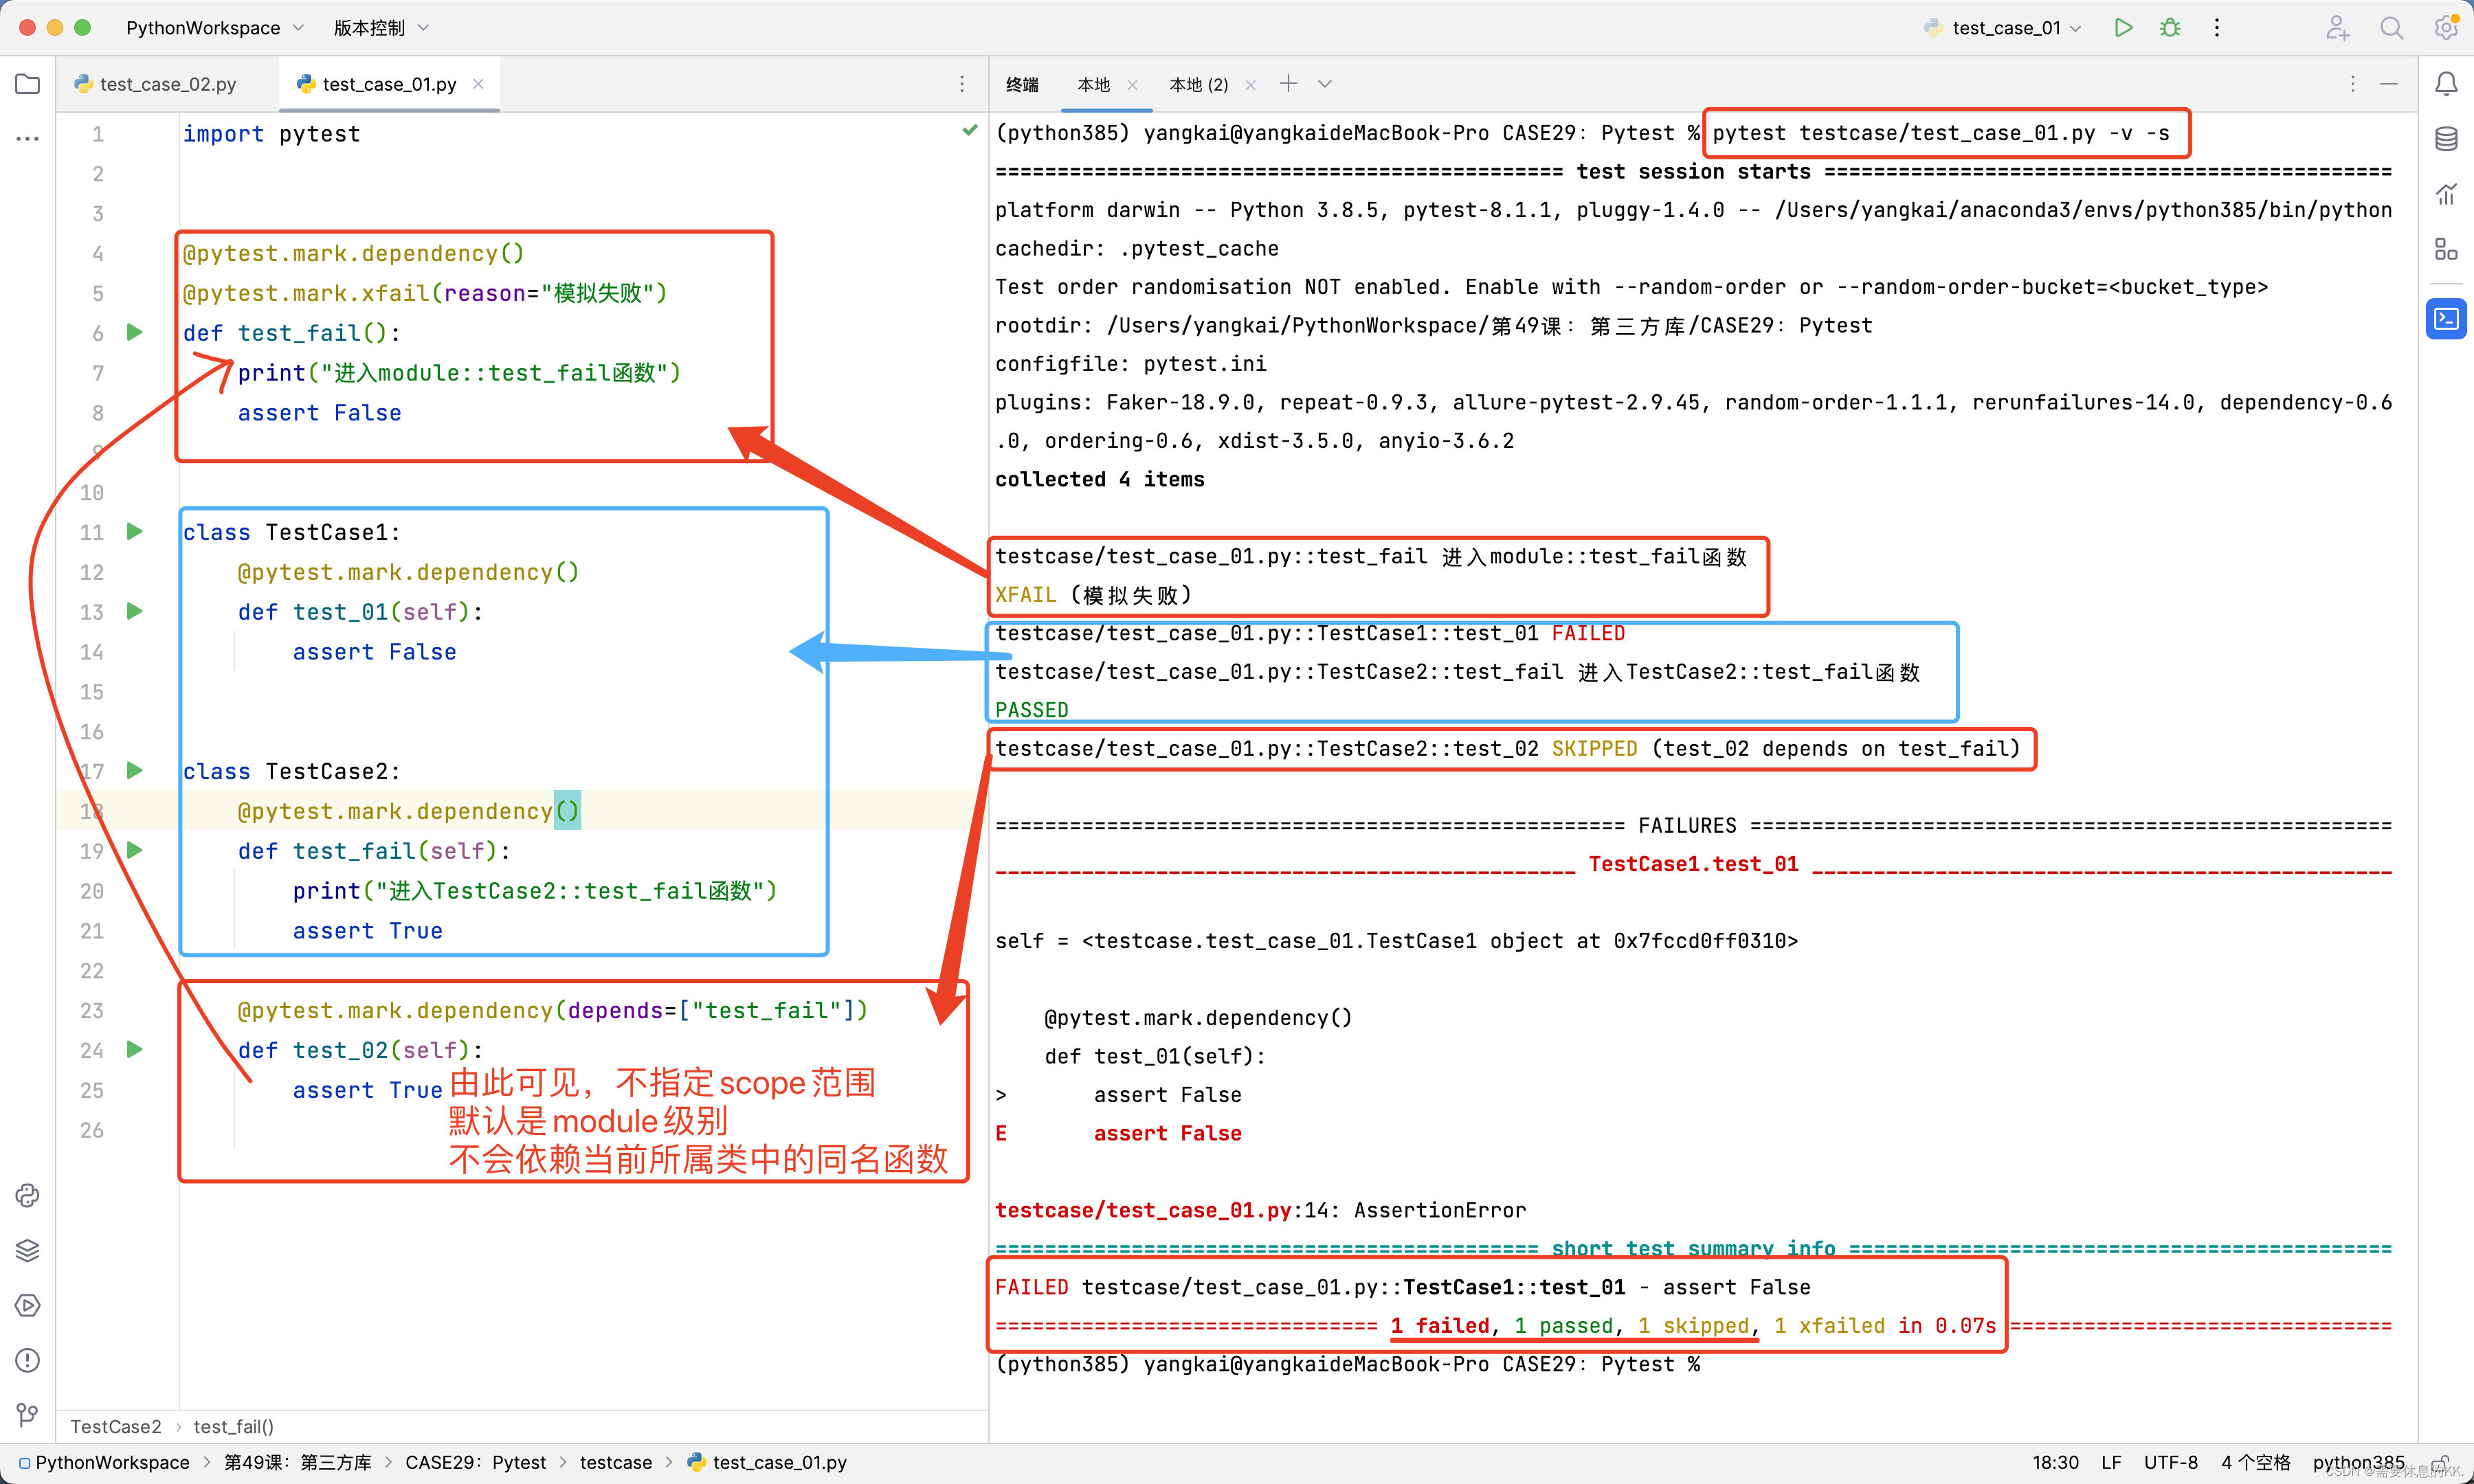Open the Git version control tool window
The image size is (2474, 1484).
28,1414
